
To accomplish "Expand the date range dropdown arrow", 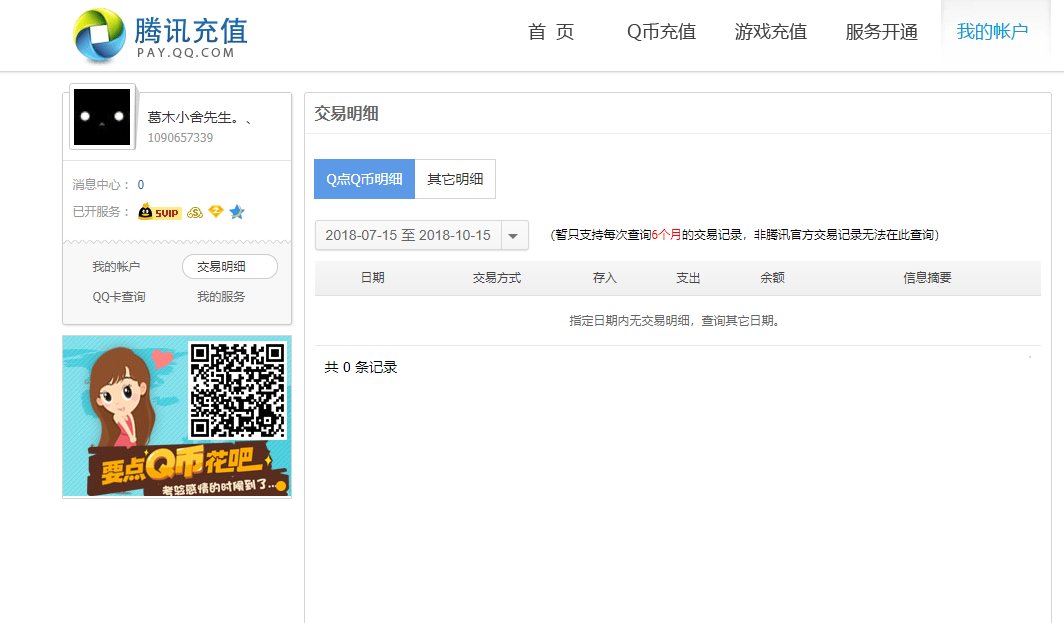I will (x=513, y=235).
